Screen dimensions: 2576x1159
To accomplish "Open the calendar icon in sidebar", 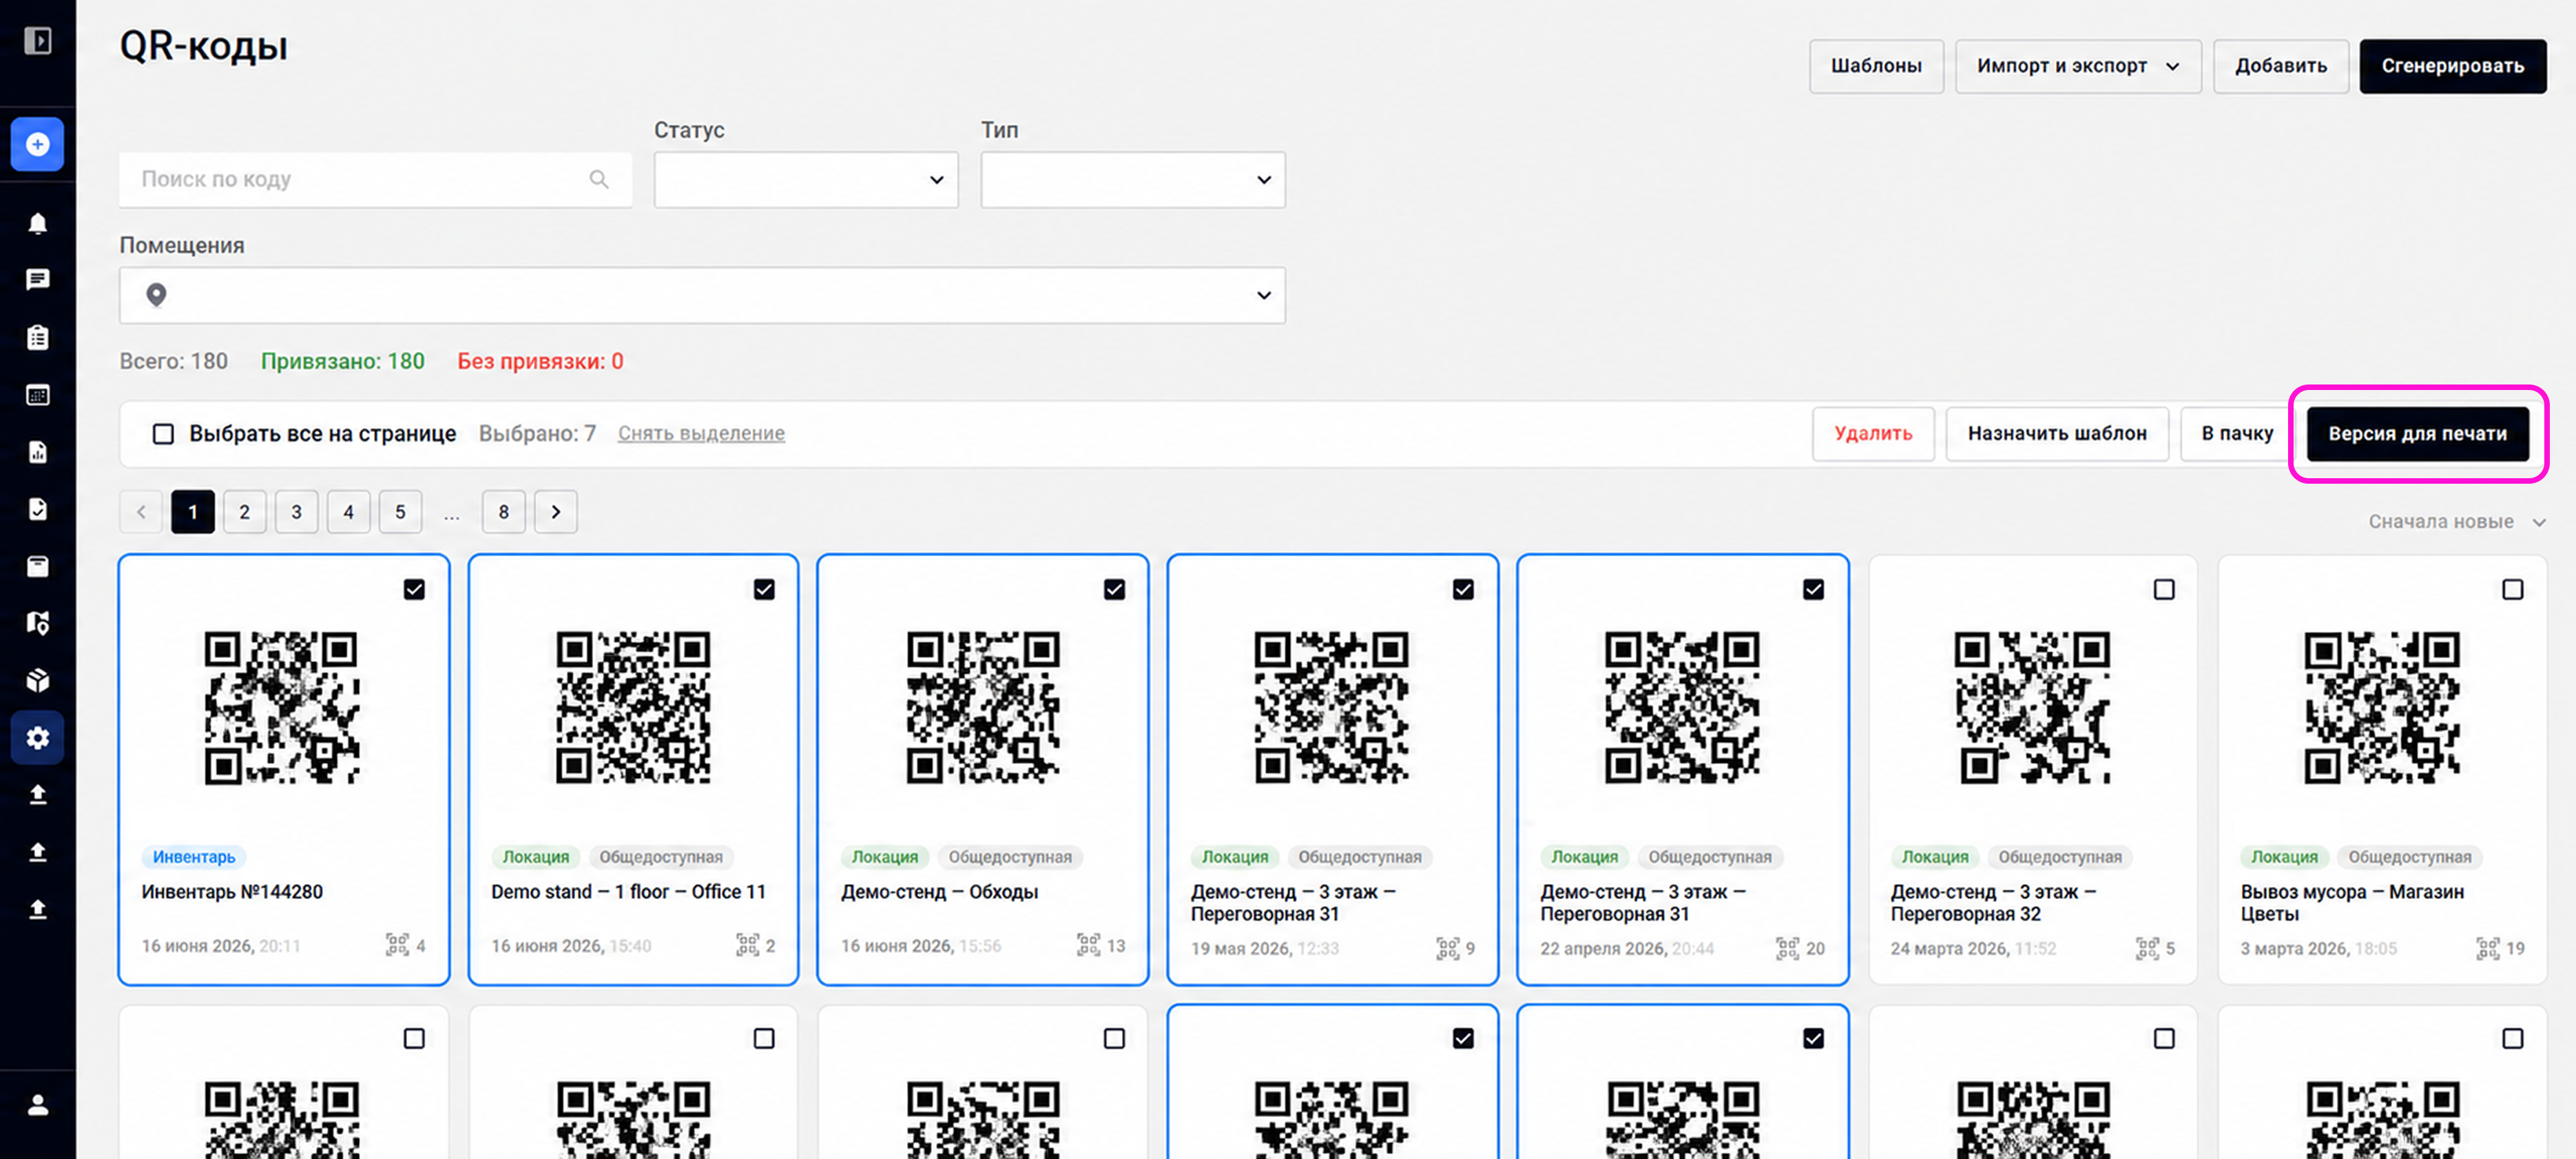I will coord(38,395).
